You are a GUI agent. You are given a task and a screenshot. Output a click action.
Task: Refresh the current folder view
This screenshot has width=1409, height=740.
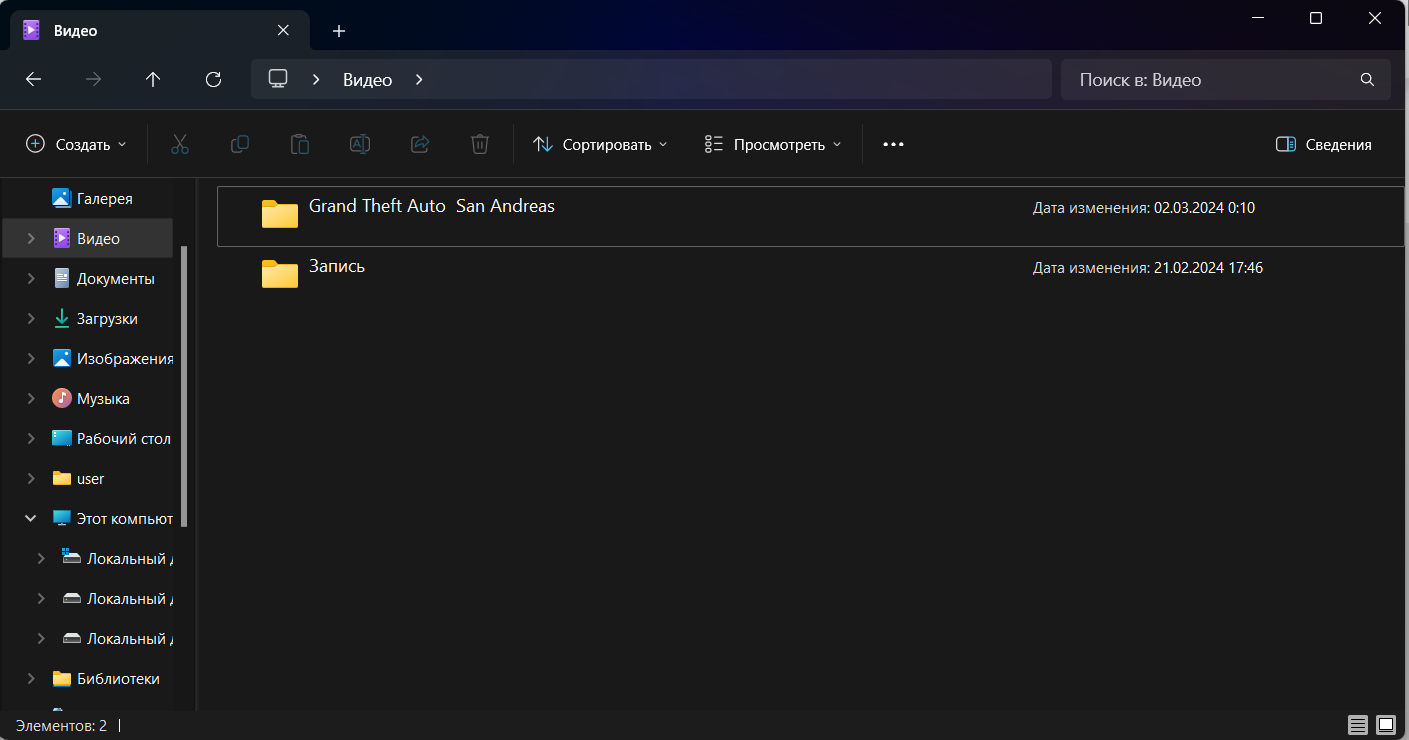pyautogui.click(x=213, y=80)
